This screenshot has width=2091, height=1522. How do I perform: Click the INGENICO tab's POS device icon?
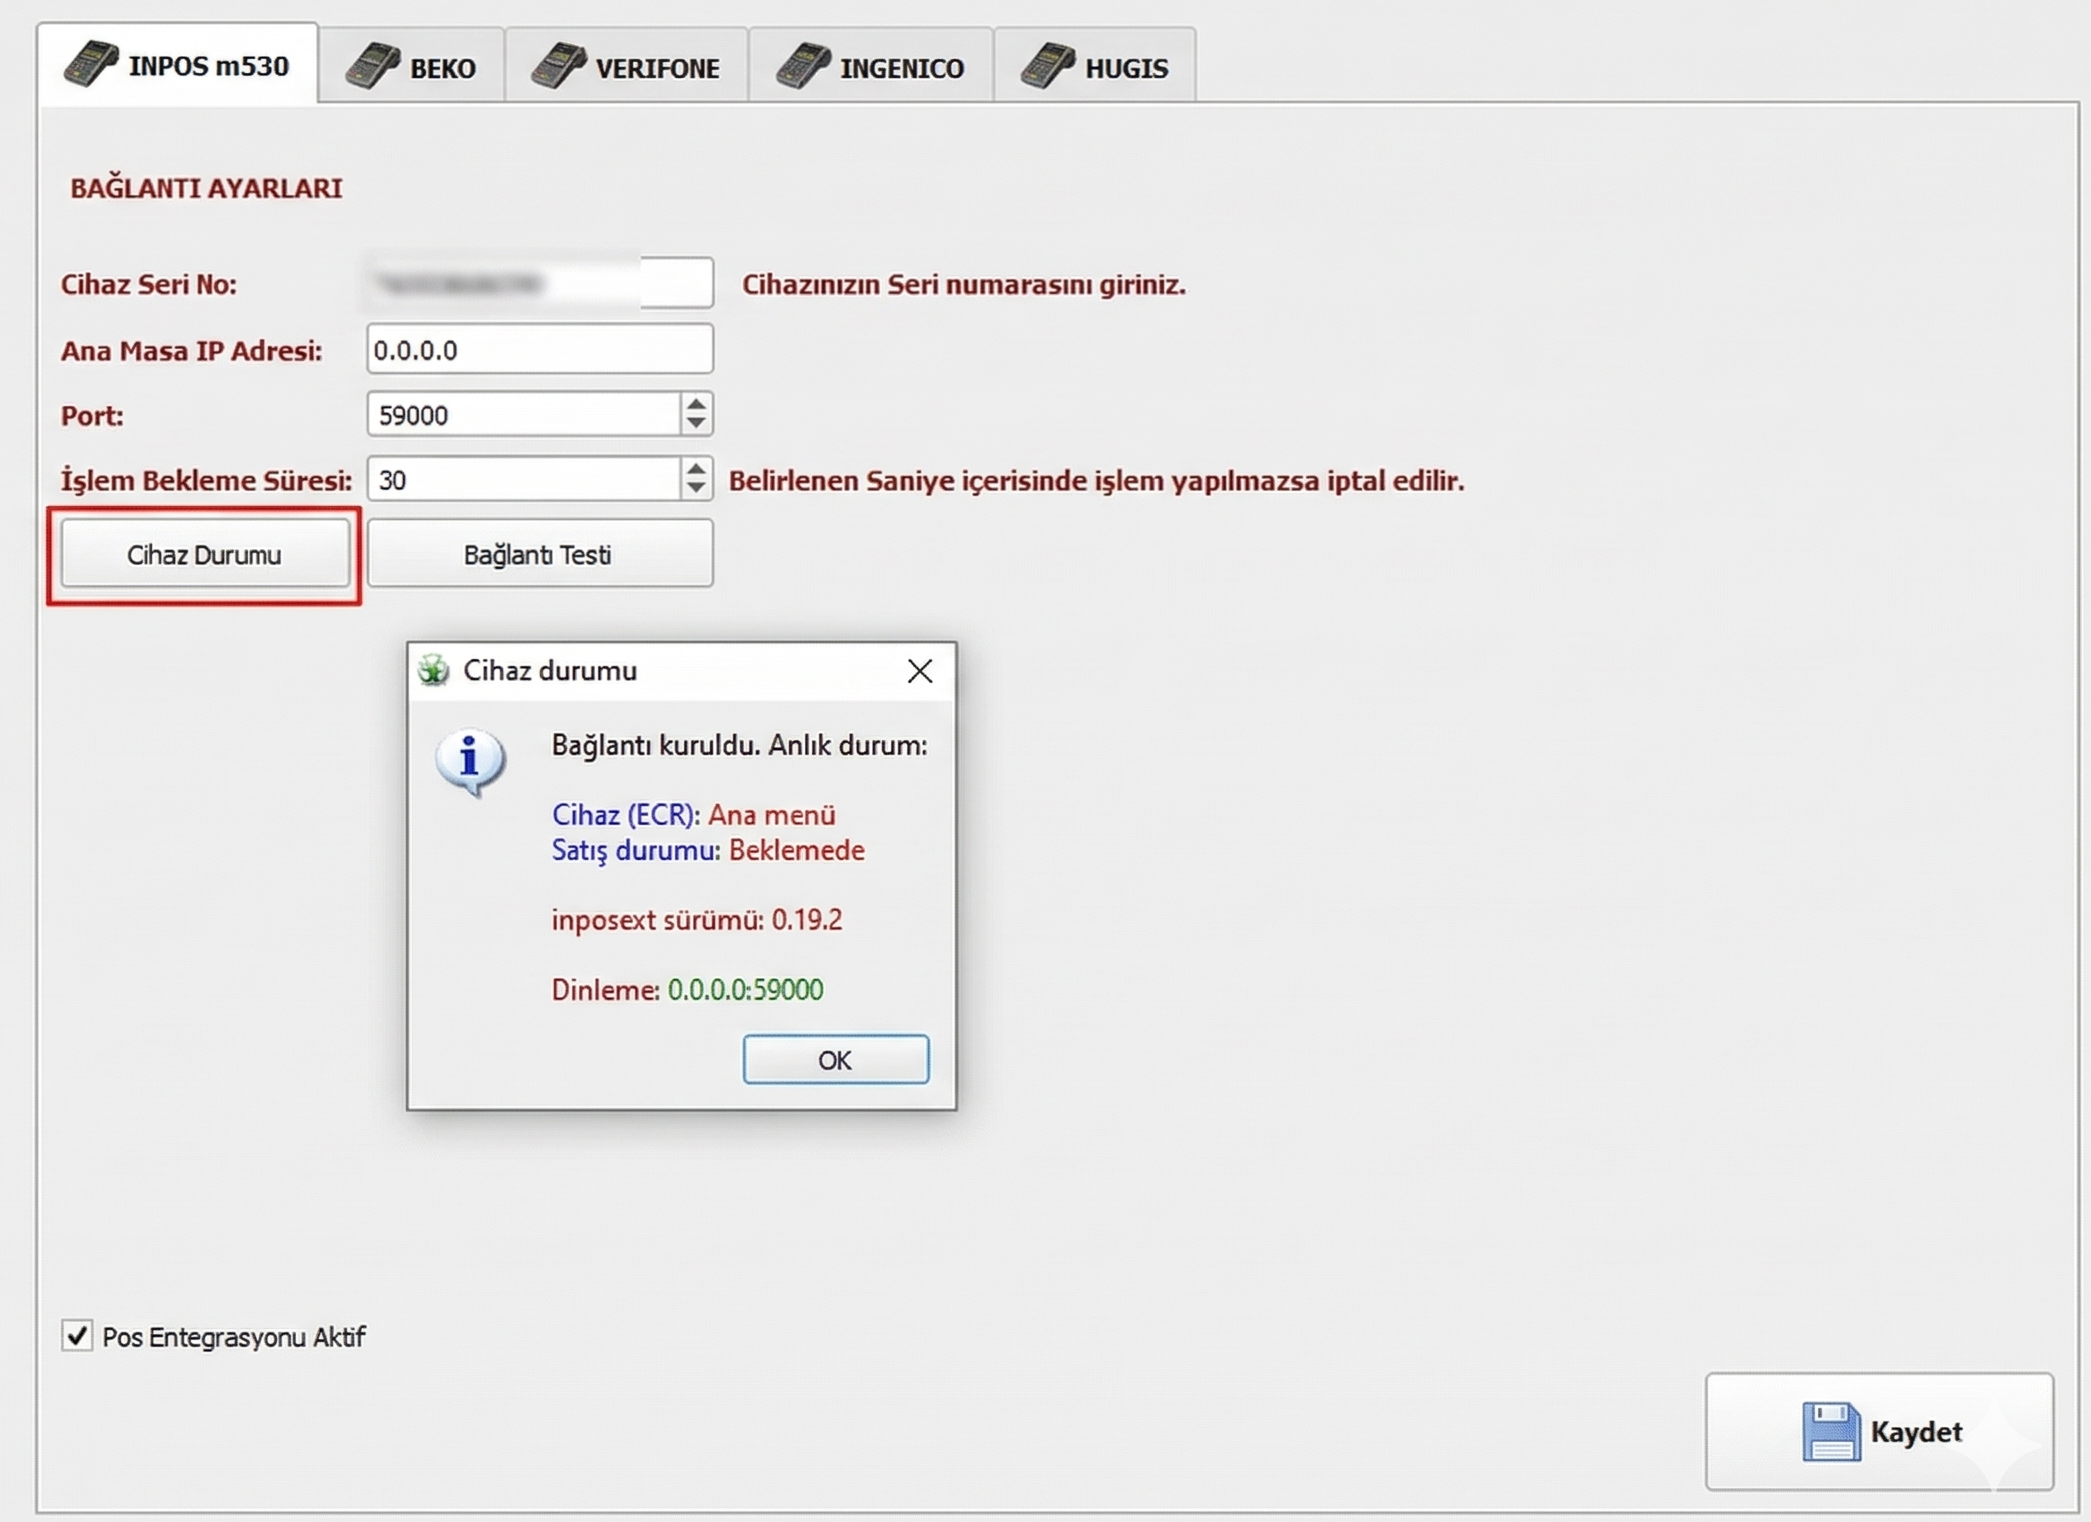[x=803, y=66]
